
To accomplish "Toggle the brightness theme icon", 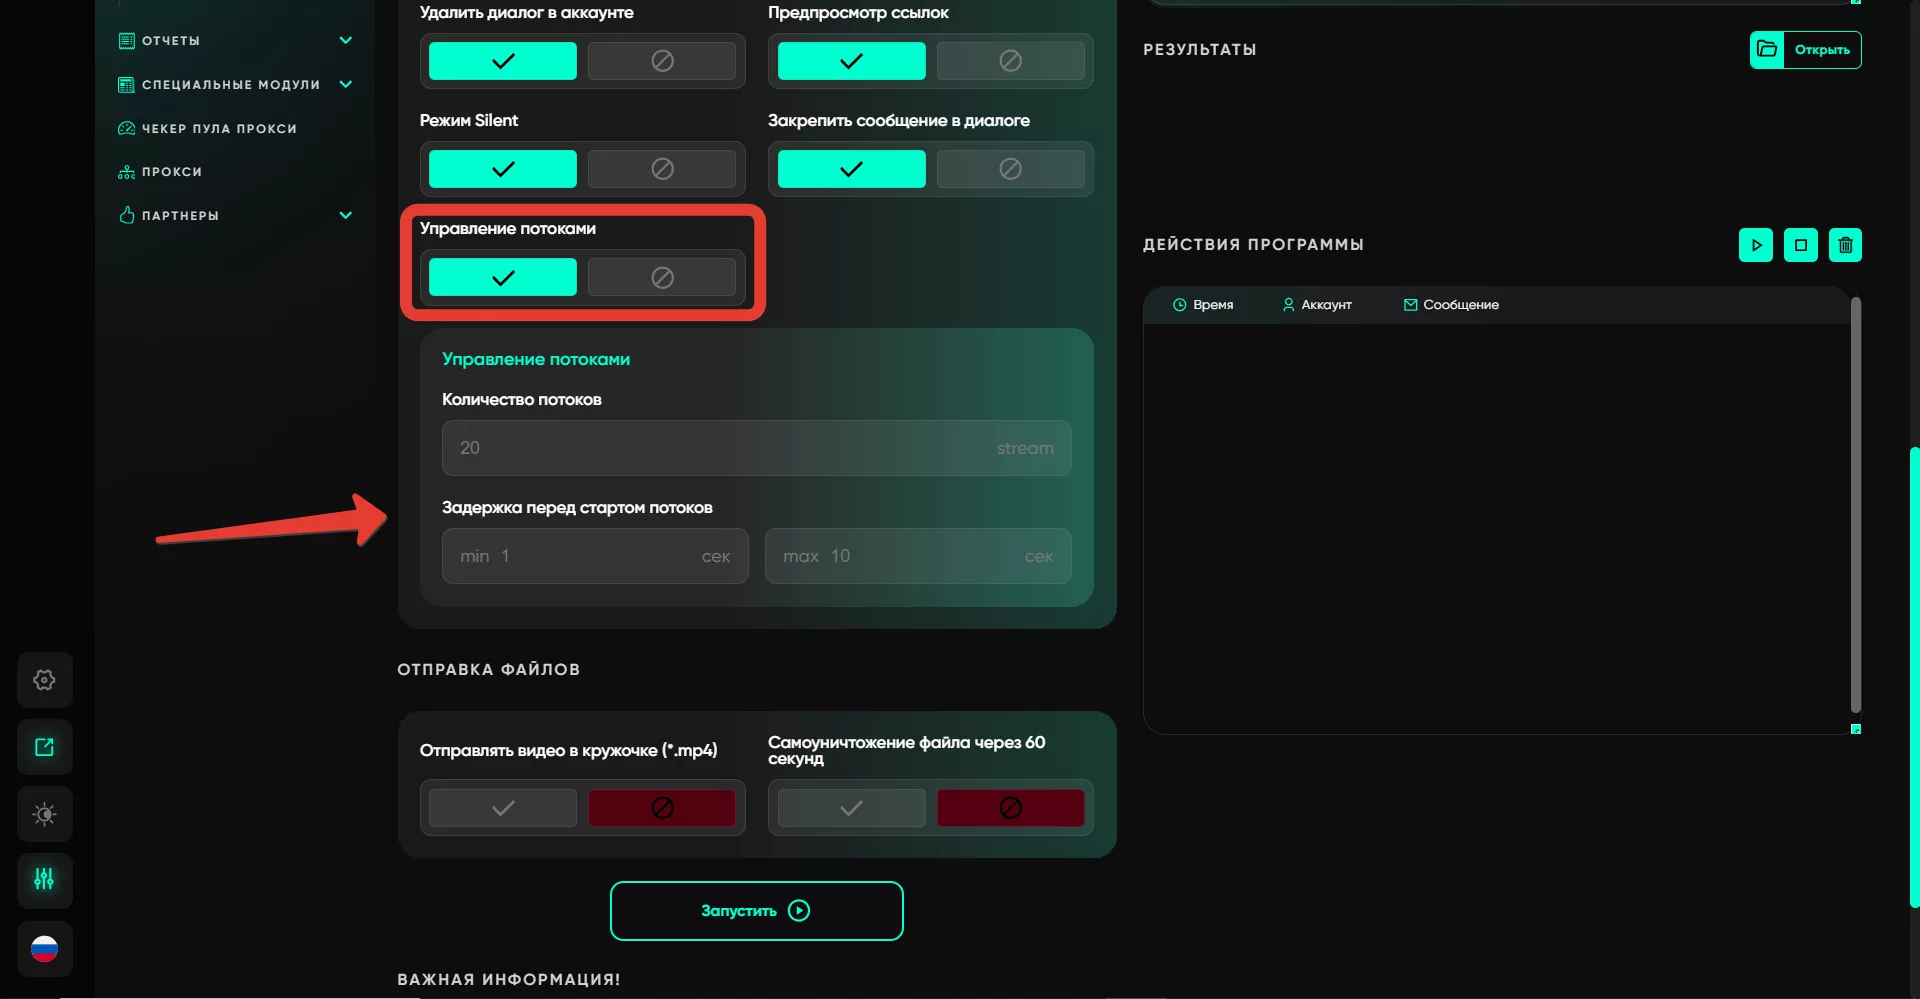I will point(44,814).
